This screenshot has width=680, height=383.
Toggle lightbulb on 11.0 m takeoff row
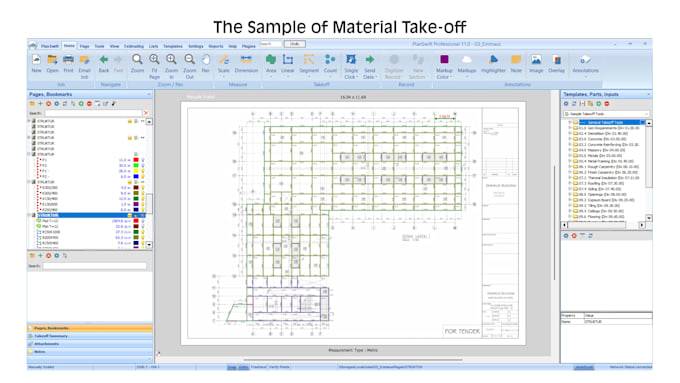point(143,160)
